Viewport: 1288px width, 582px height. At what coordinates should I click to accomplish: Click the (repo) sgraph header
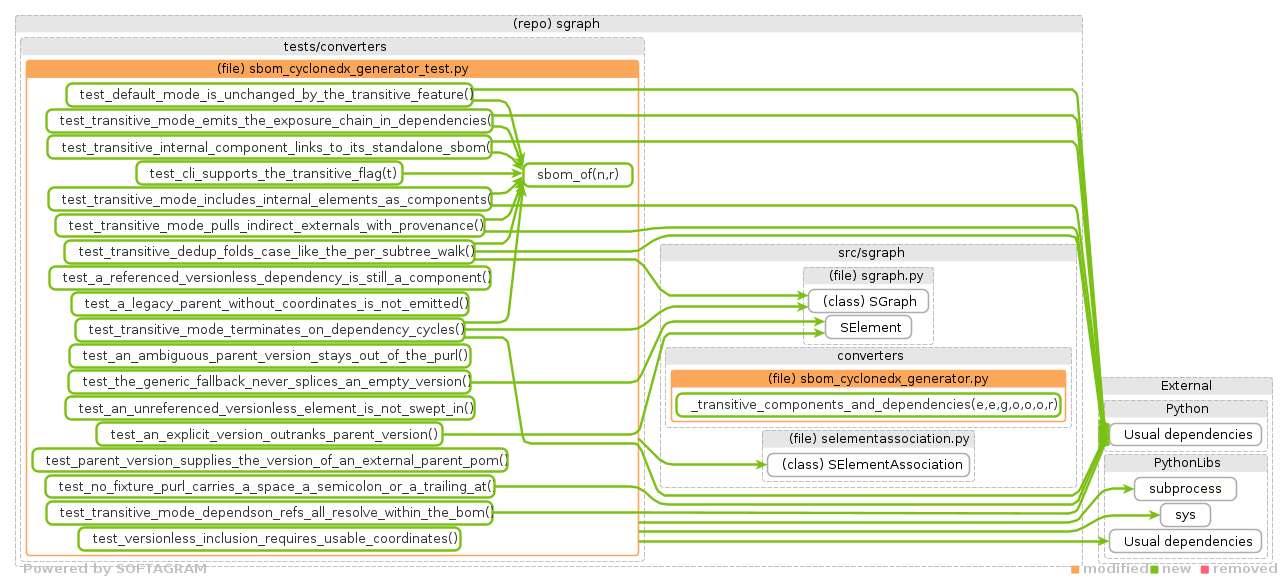click(x=549, y=24)
